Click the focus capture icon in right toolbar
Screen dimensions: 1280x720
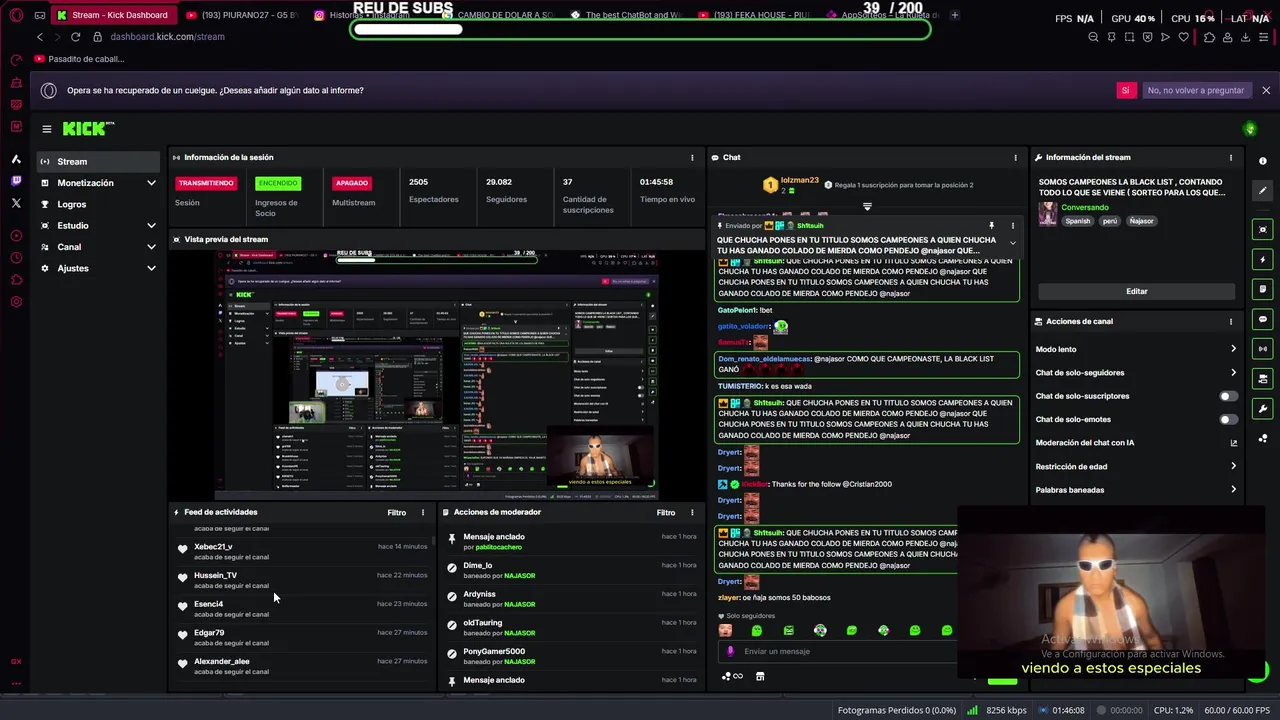[1263, 229]
